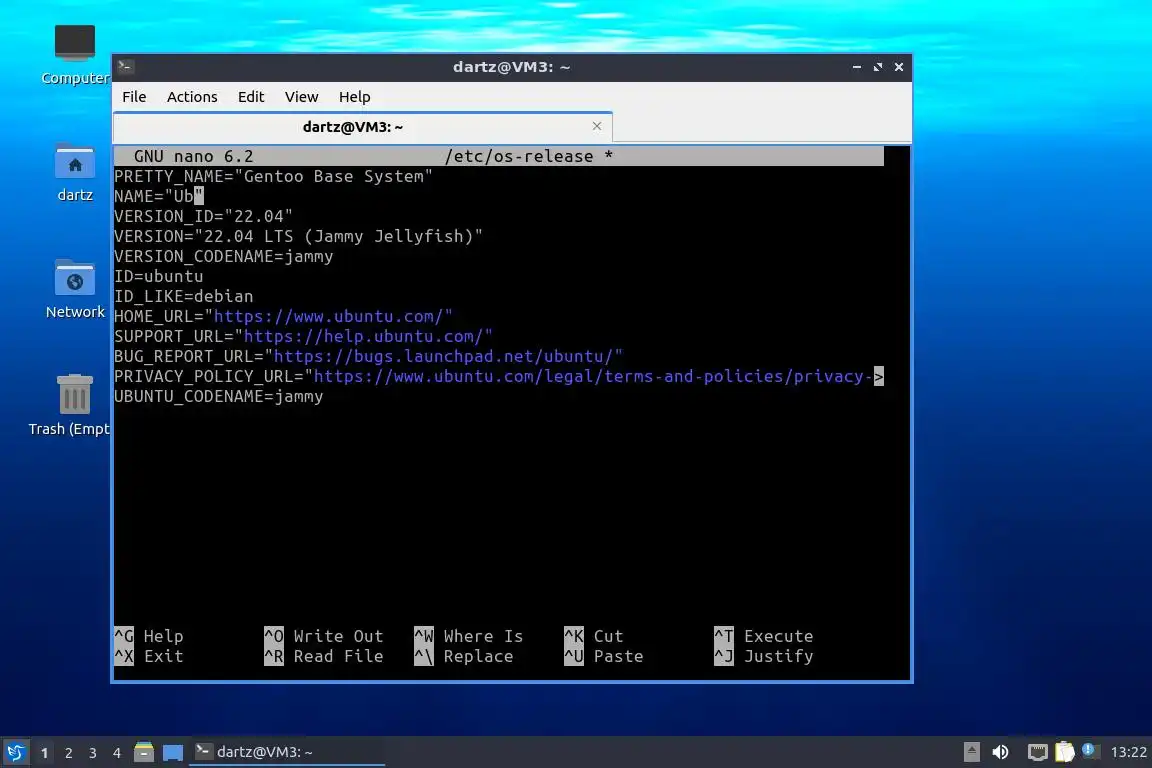Open the Edit menu
1152x768 pixels.
251,97
